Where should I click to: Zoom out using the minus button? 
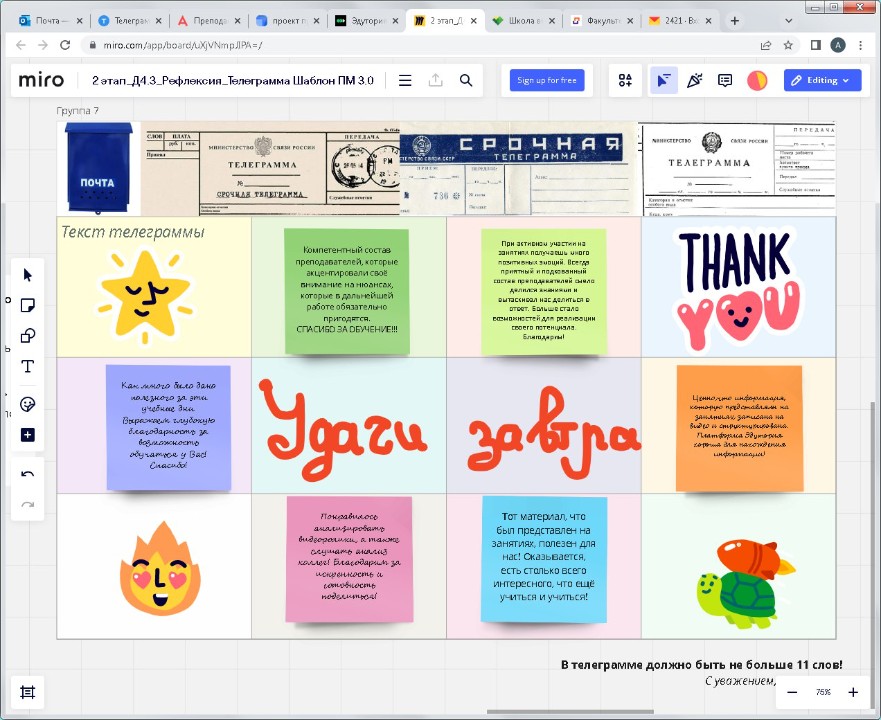click(x=792, y=692)
